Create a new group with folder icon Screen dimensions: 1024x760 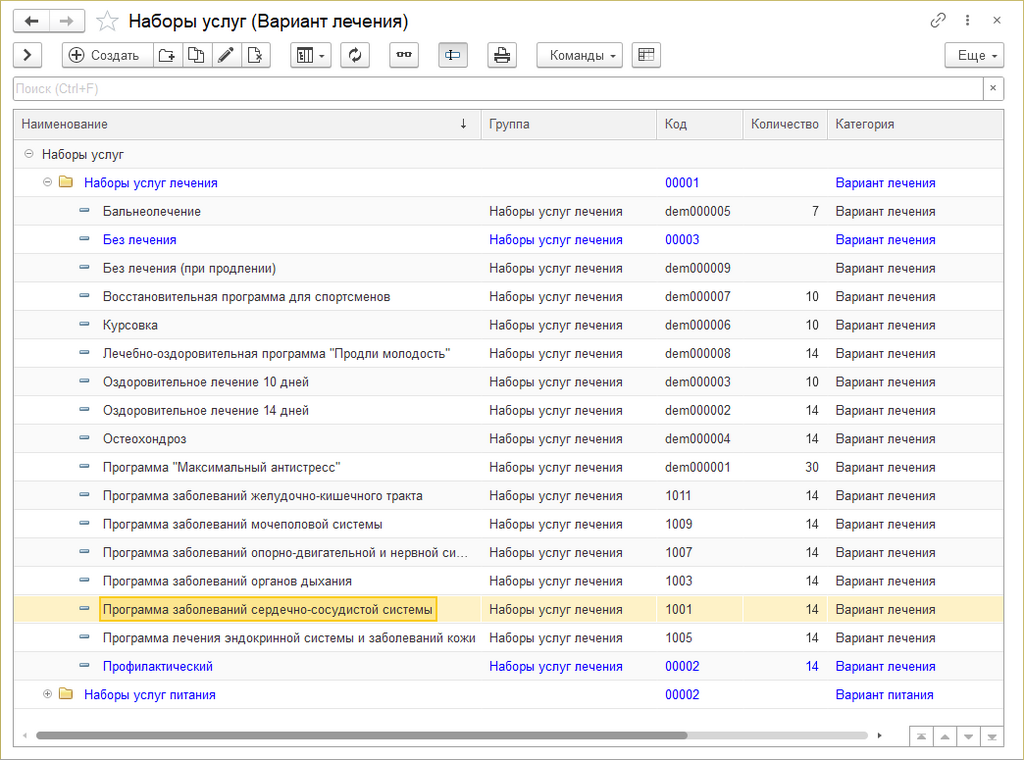point(167,55)
